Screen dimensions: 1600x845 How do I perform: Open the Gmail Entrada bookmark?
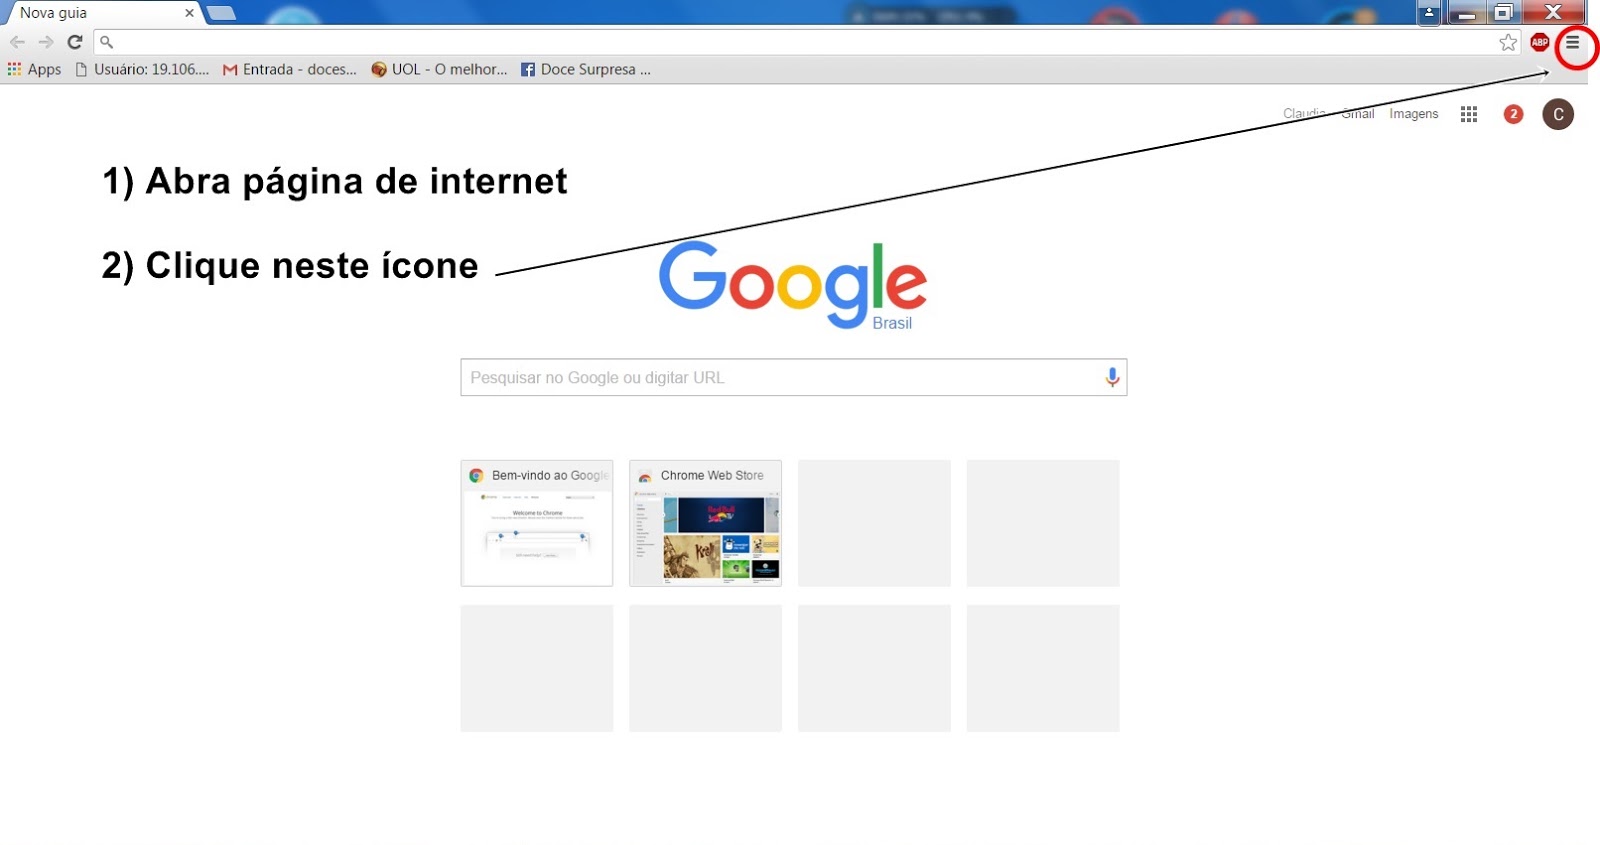point(289,69)
